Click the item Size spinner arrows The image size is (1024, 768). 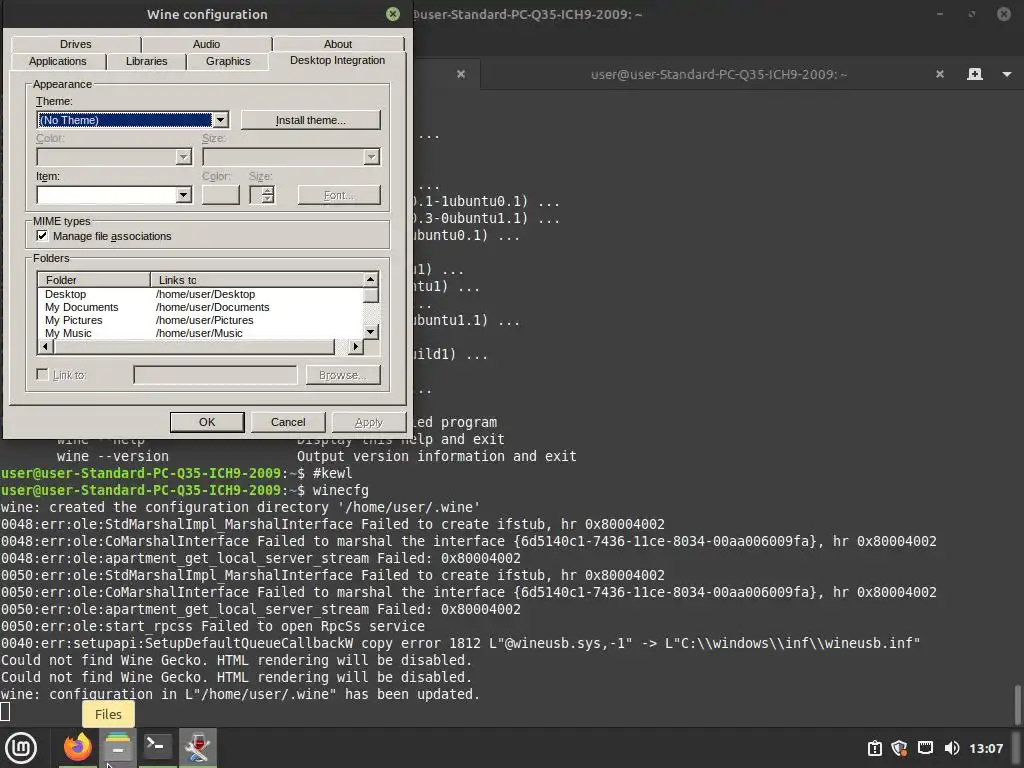[268, 195]
